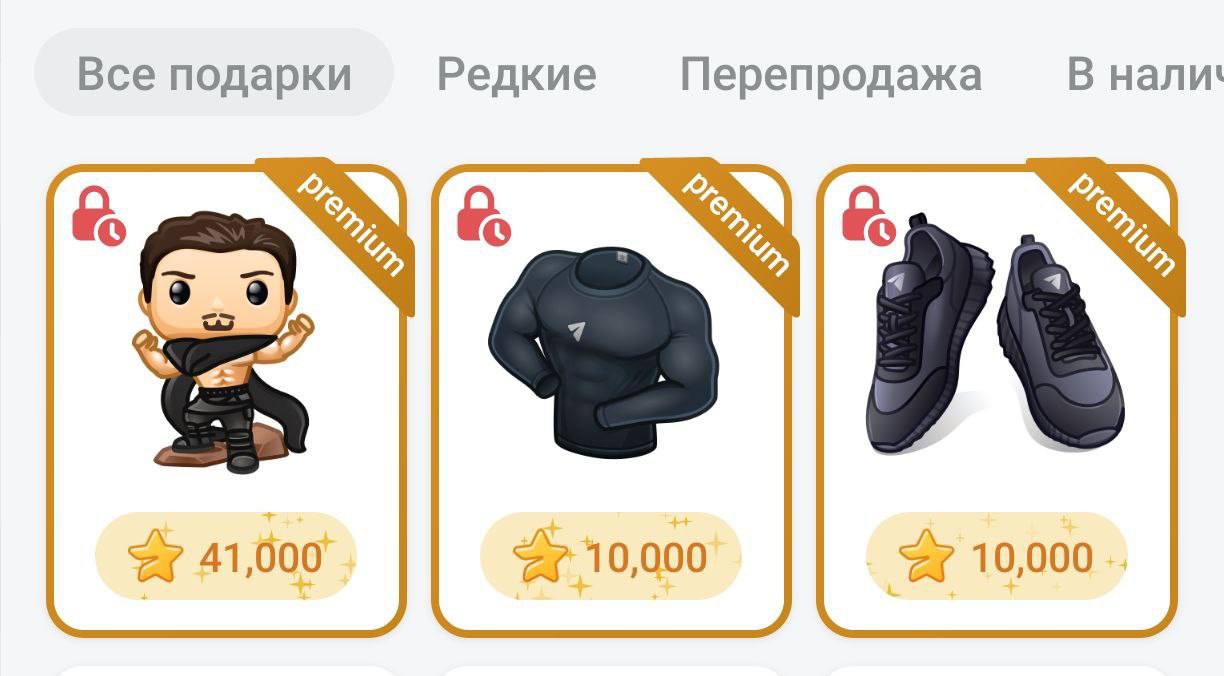Image resolution: width=1224 pixels, height=676 pixels.
Task: Tap the star icon on shirt price
Action: tap(540, 557)
